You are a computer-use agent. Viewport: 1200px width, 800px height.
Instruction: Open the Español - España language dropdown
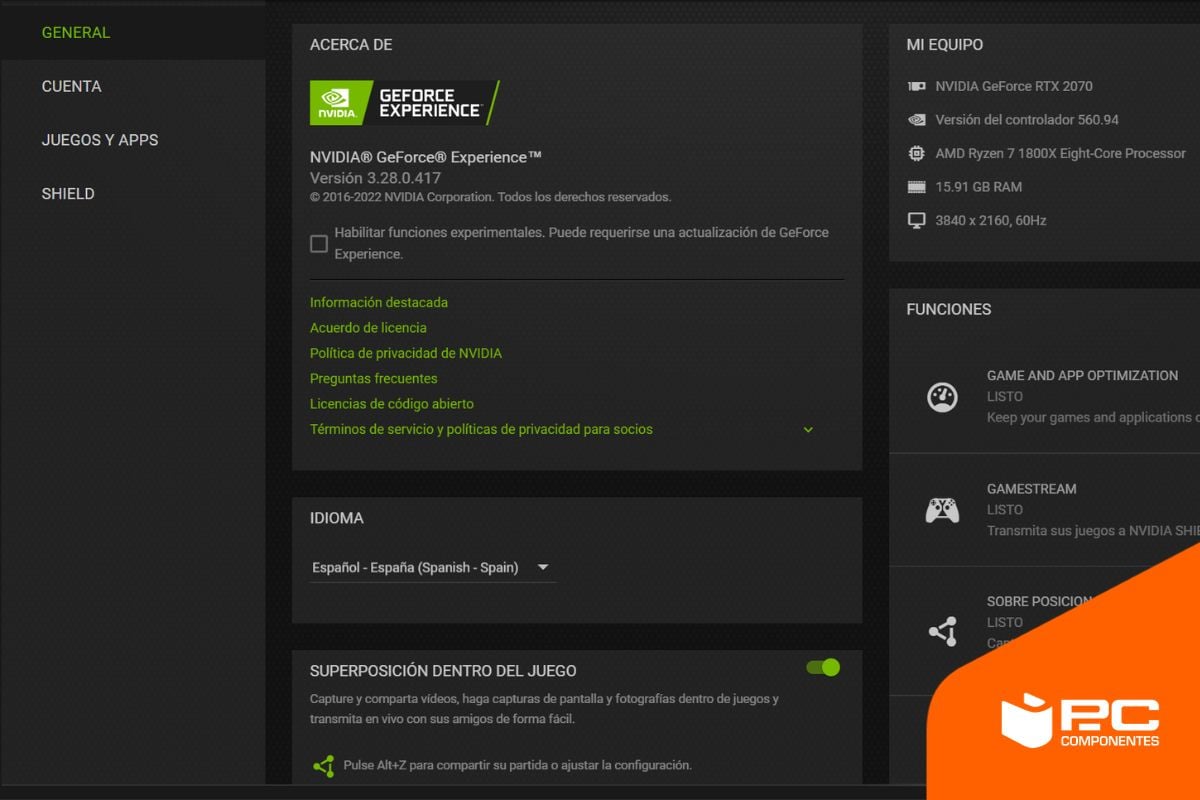tap(432, 568)
